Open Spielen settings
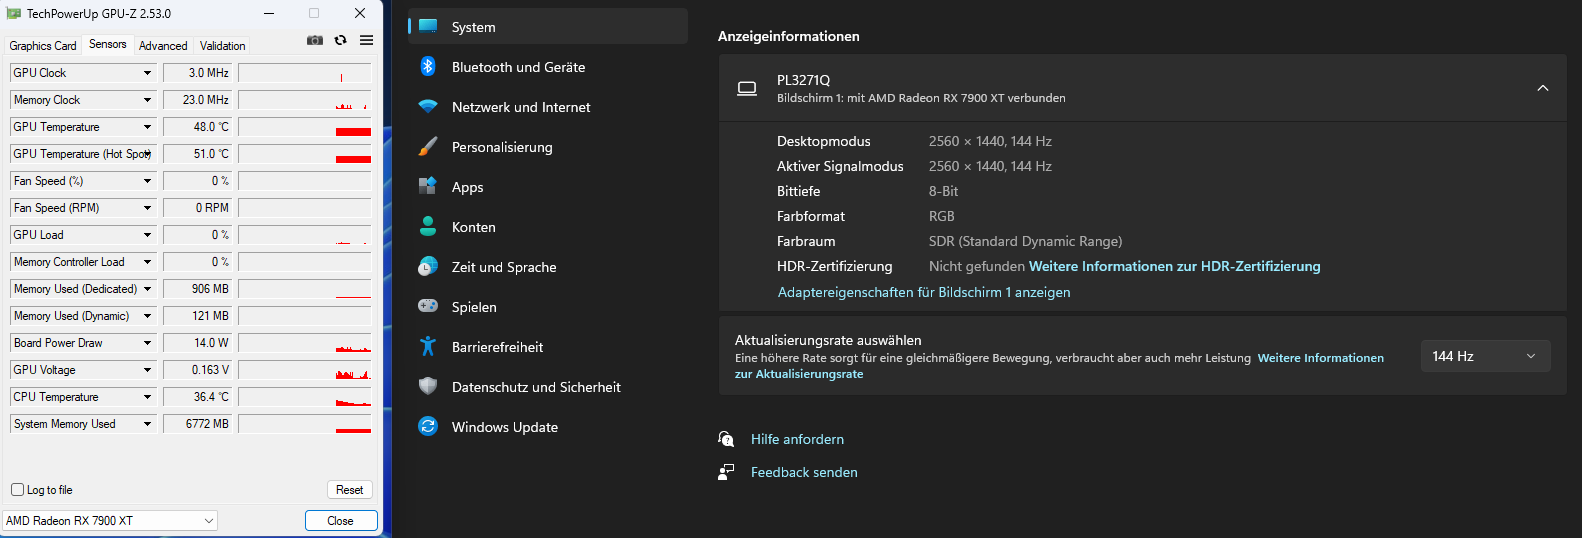1582x538 pixels. pos(473,307)
